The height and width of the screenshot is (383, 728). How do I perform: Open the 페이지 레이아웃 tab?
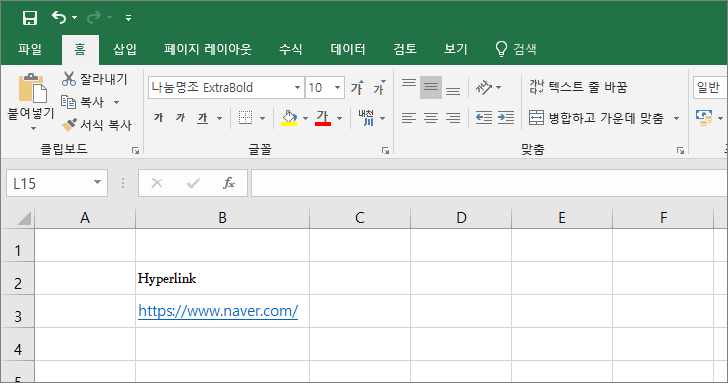pyautogui.click(x=208, y=49)
